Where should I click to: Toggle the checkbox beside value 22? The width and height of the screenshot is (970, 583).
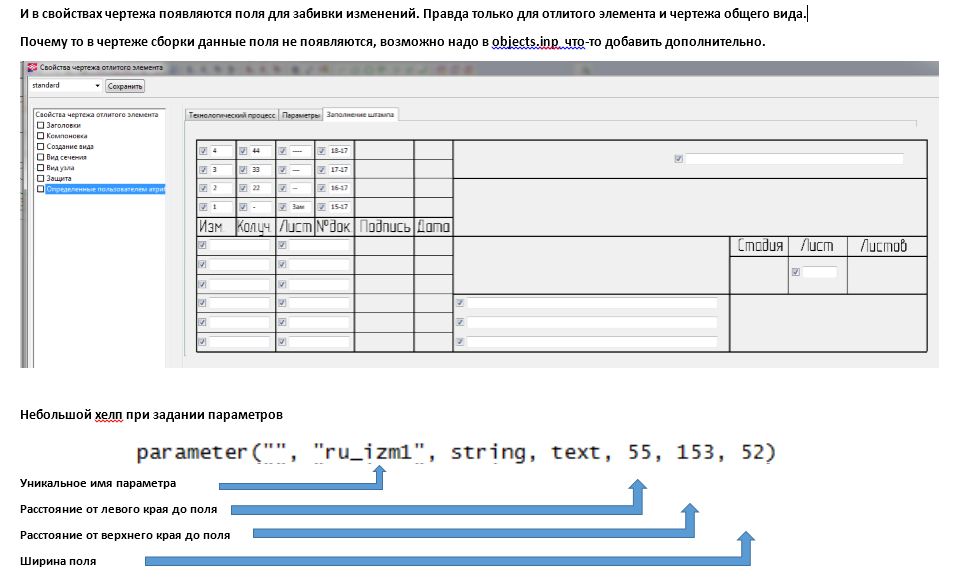pyautogui.click(x=243, y=188)
